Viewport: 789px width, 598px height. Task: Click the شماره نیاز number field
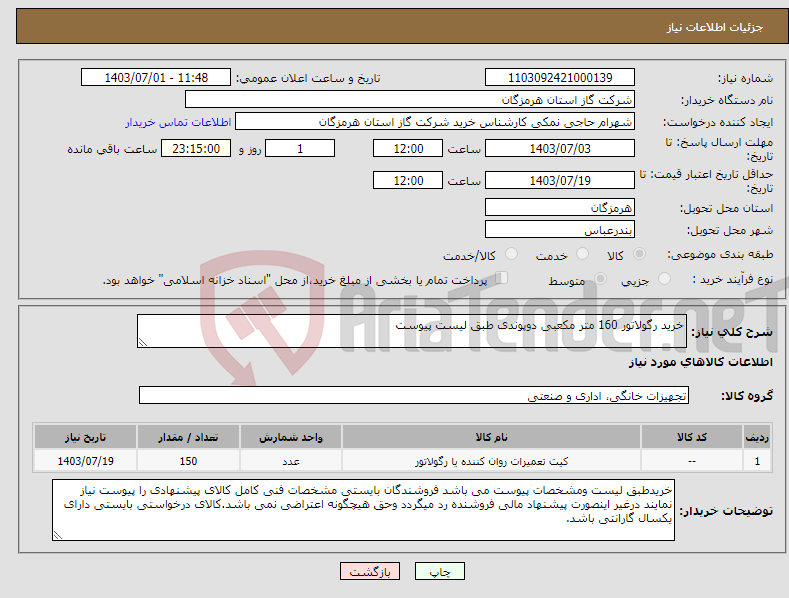pos(560,78)
